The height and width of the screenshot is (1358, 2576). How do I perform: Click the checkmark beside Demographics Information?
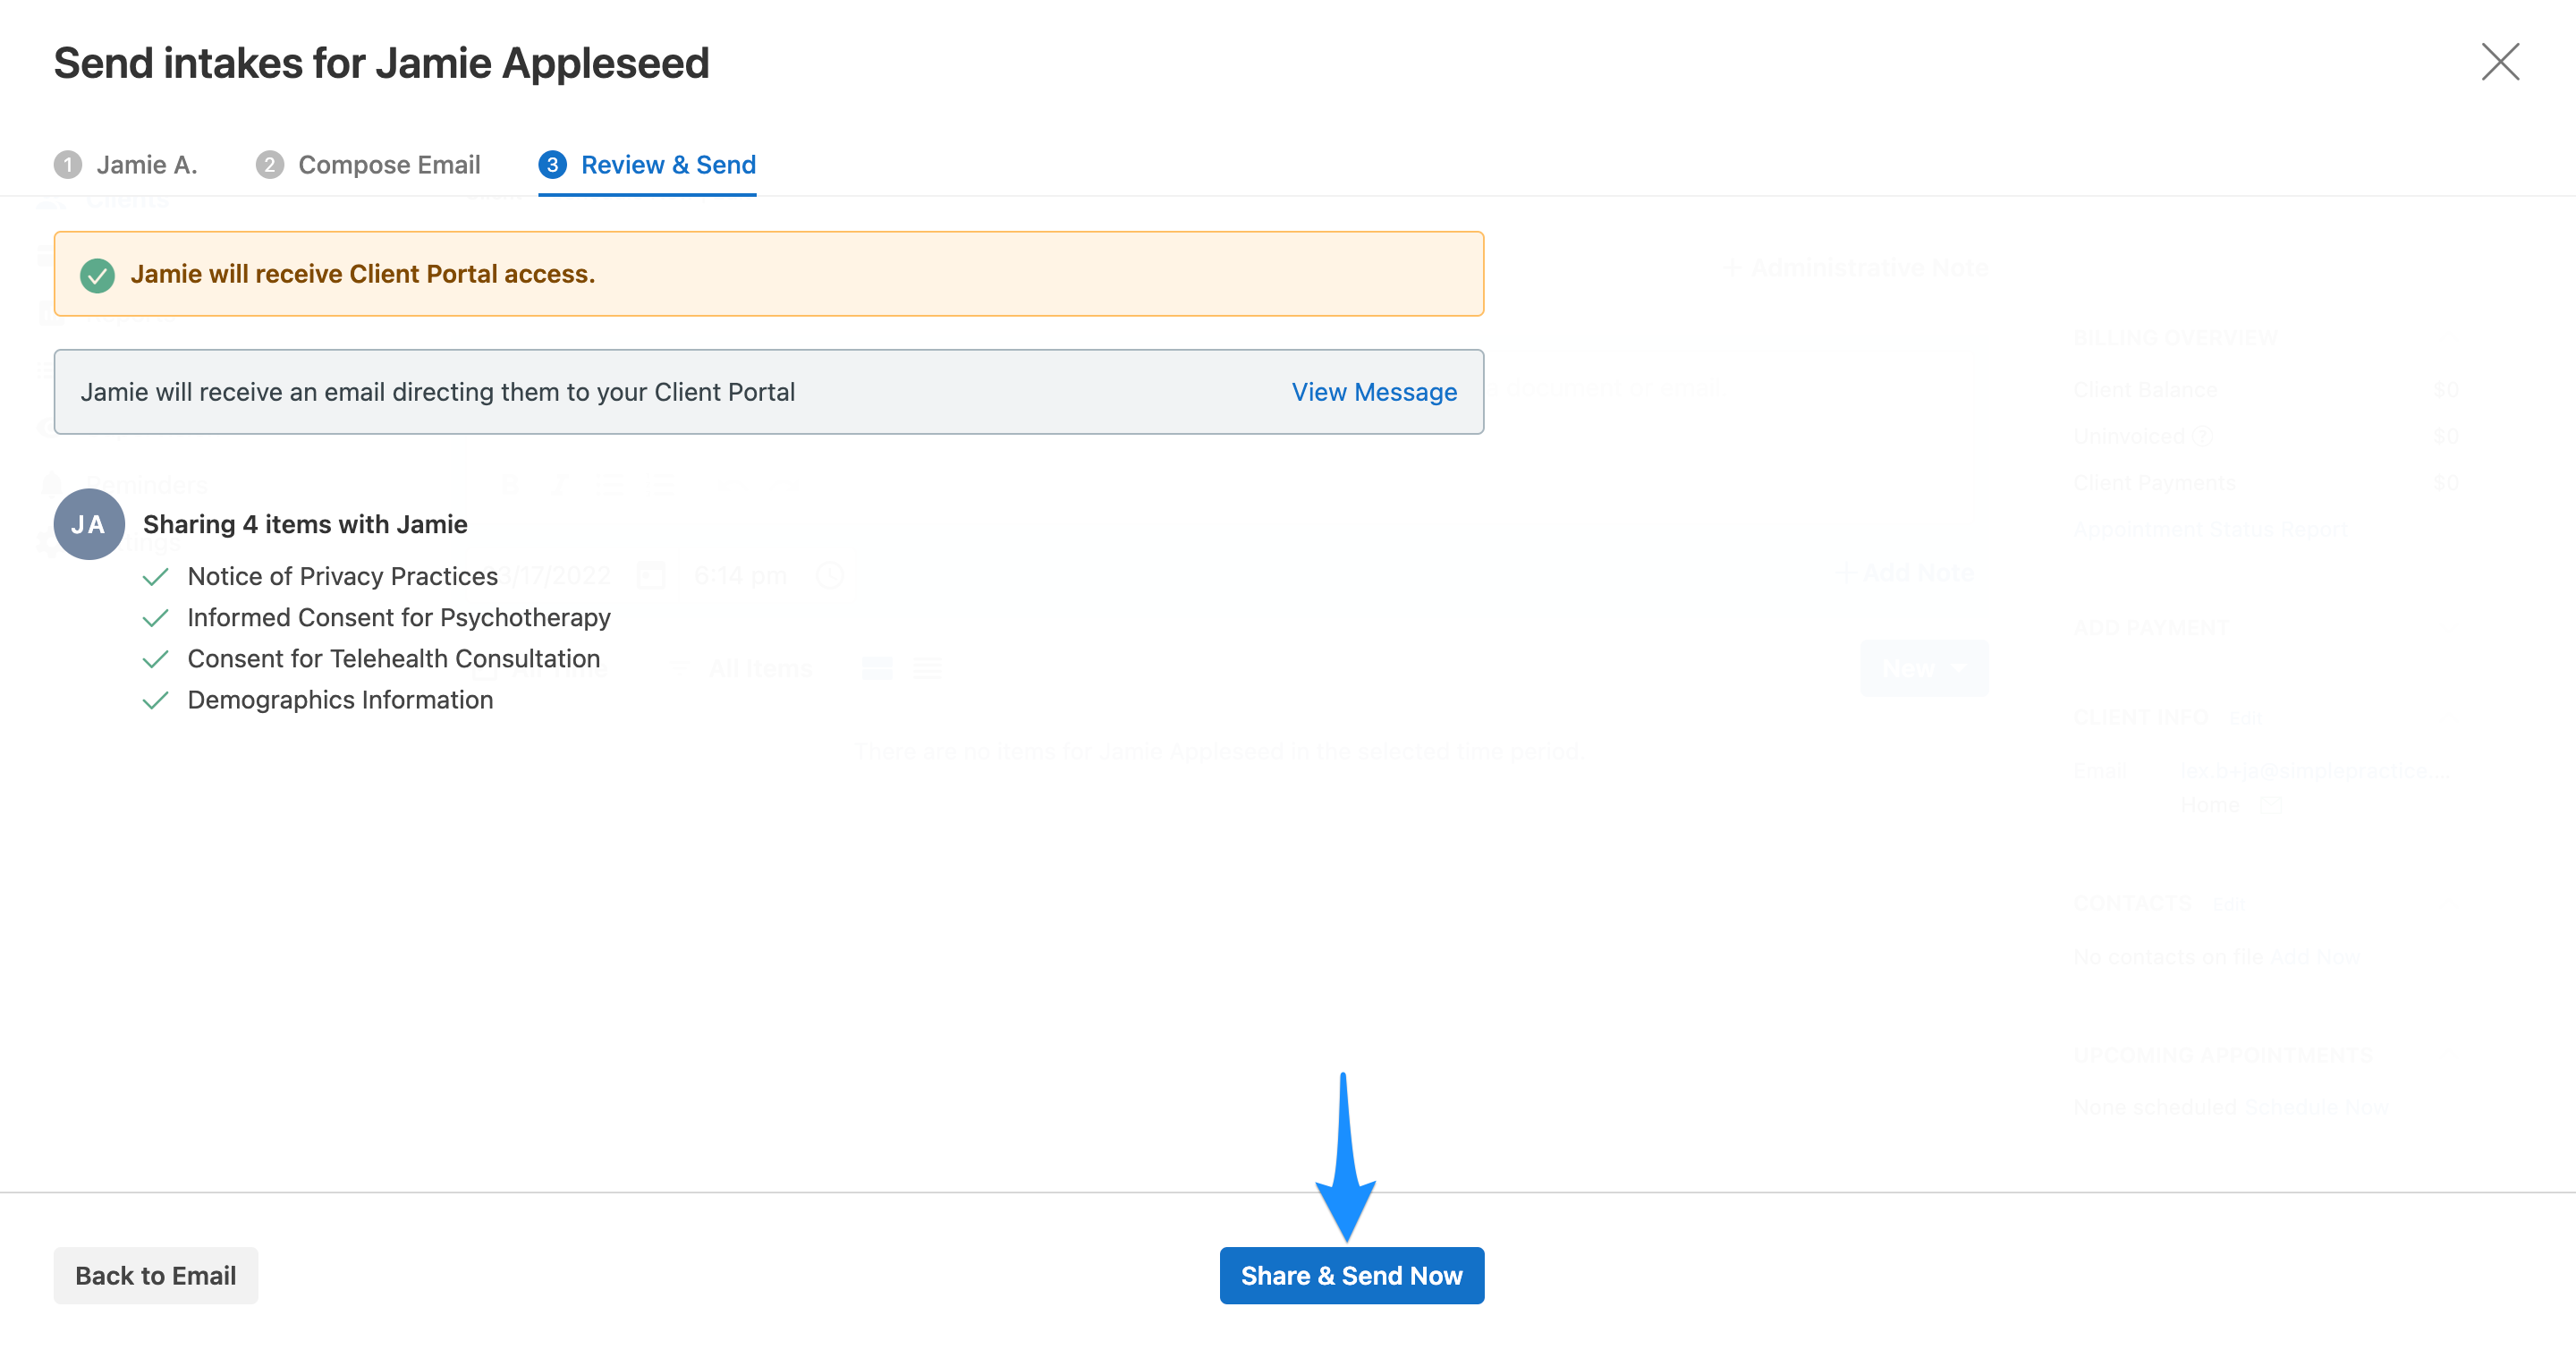(156, 700)
